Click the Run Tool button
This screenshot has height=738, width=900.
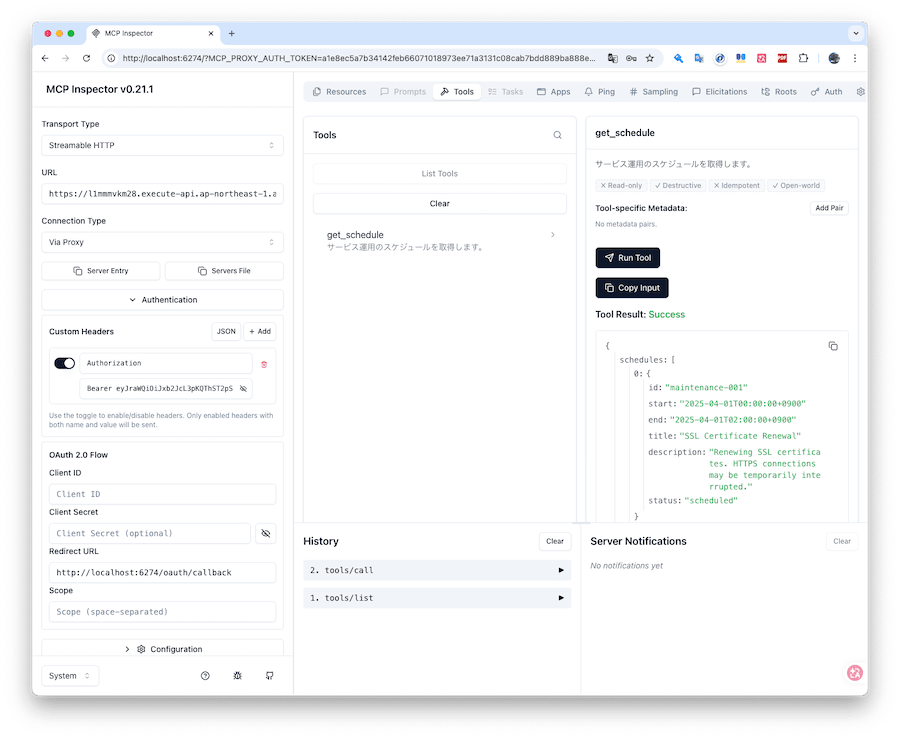pyautogui.click(x=627, y=258)
